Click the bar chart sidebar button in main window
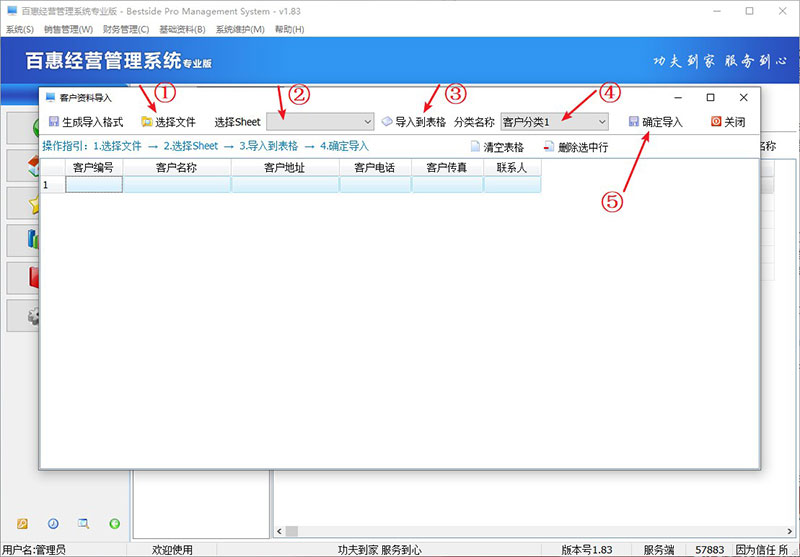The image size is (800, 557). (23, 240)
